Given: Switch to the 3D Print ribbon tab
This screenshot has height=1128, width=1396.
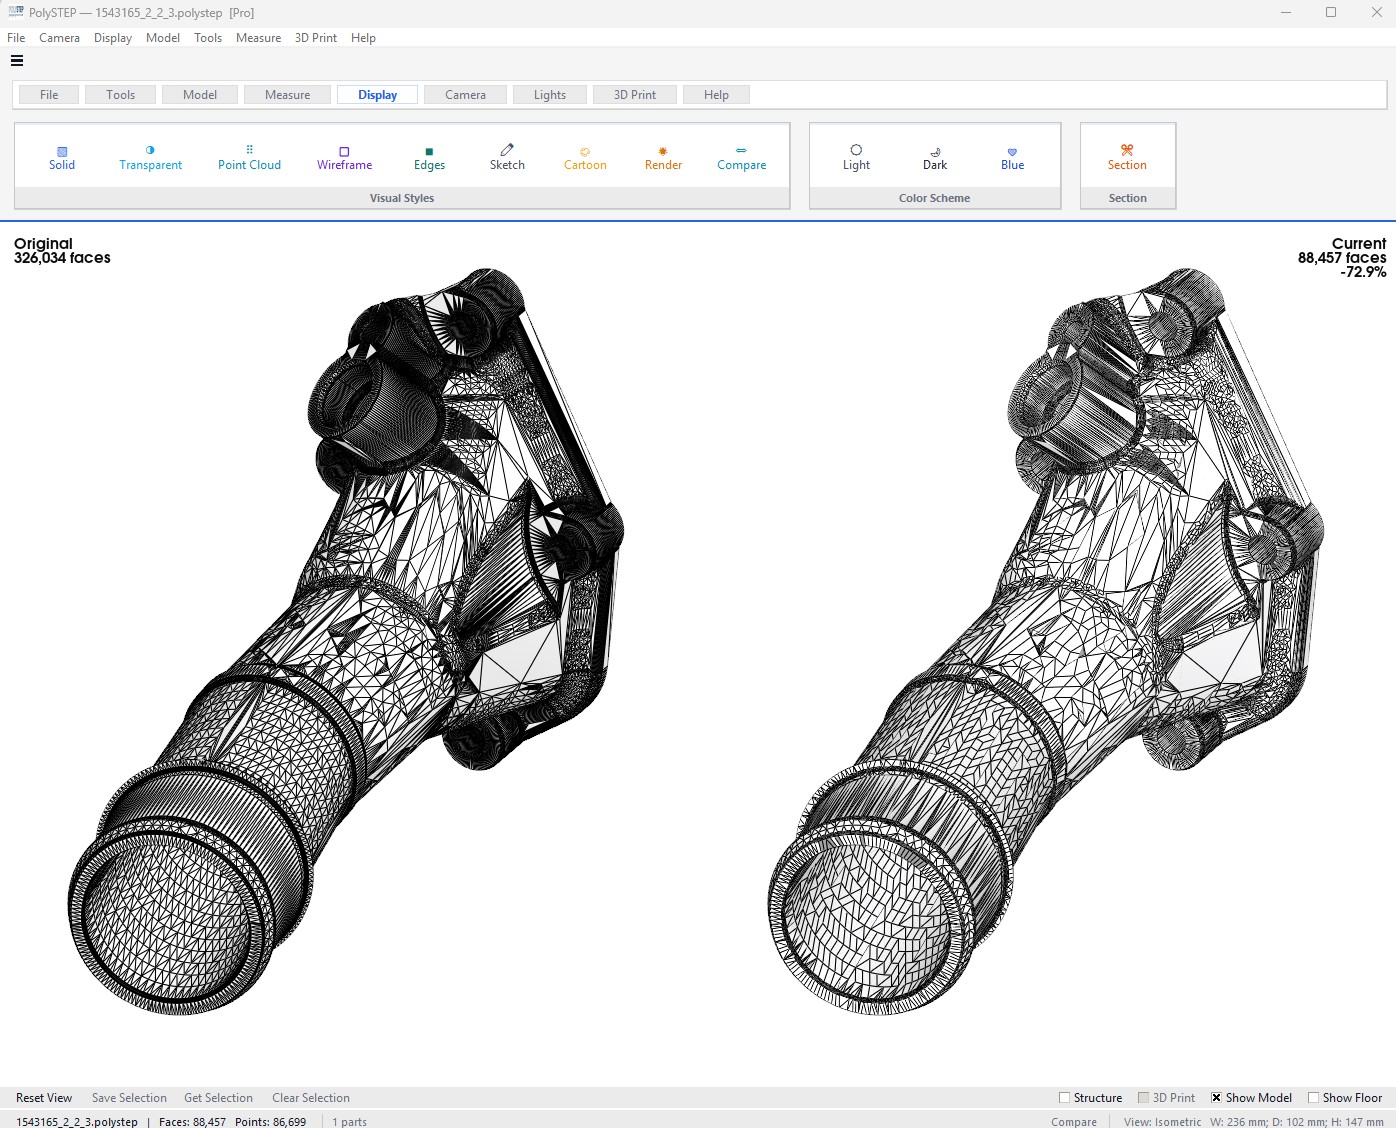Looking at the screenshot, I should 635,95.
